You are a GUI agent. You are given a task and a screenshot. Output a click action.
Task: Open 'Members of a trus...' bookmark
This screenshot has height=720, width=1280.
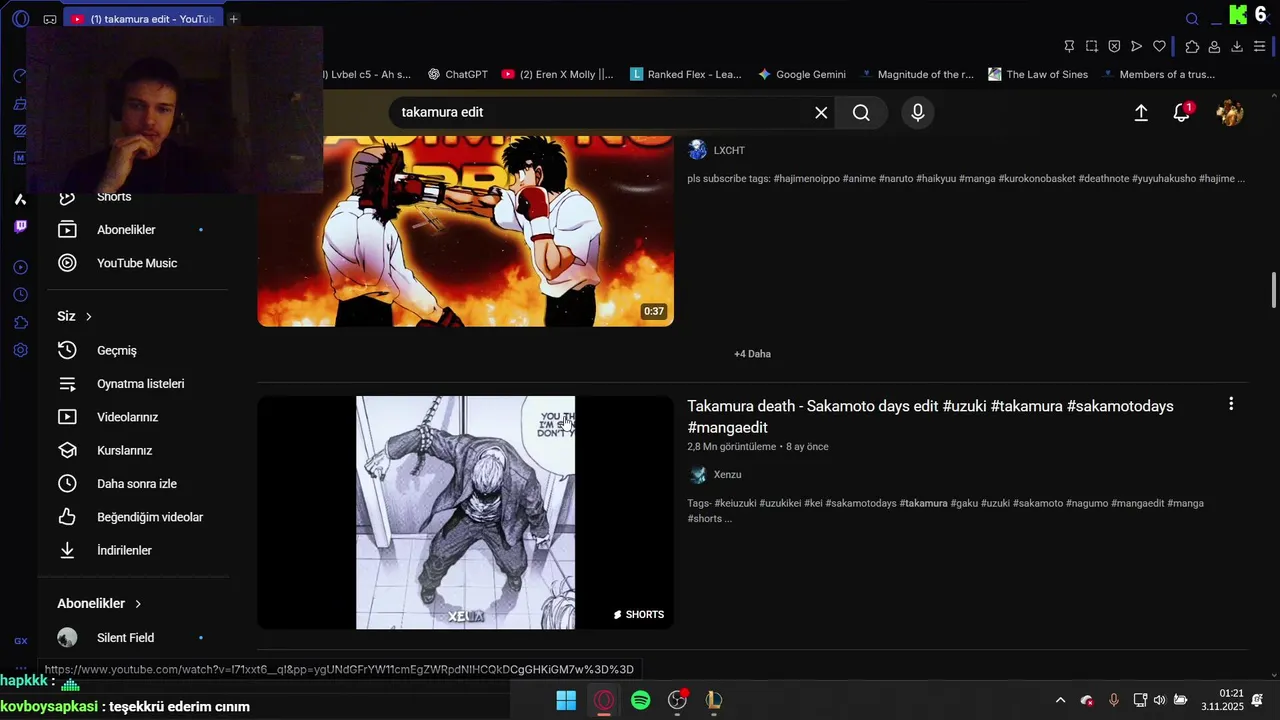click(x=1158, y=74)
